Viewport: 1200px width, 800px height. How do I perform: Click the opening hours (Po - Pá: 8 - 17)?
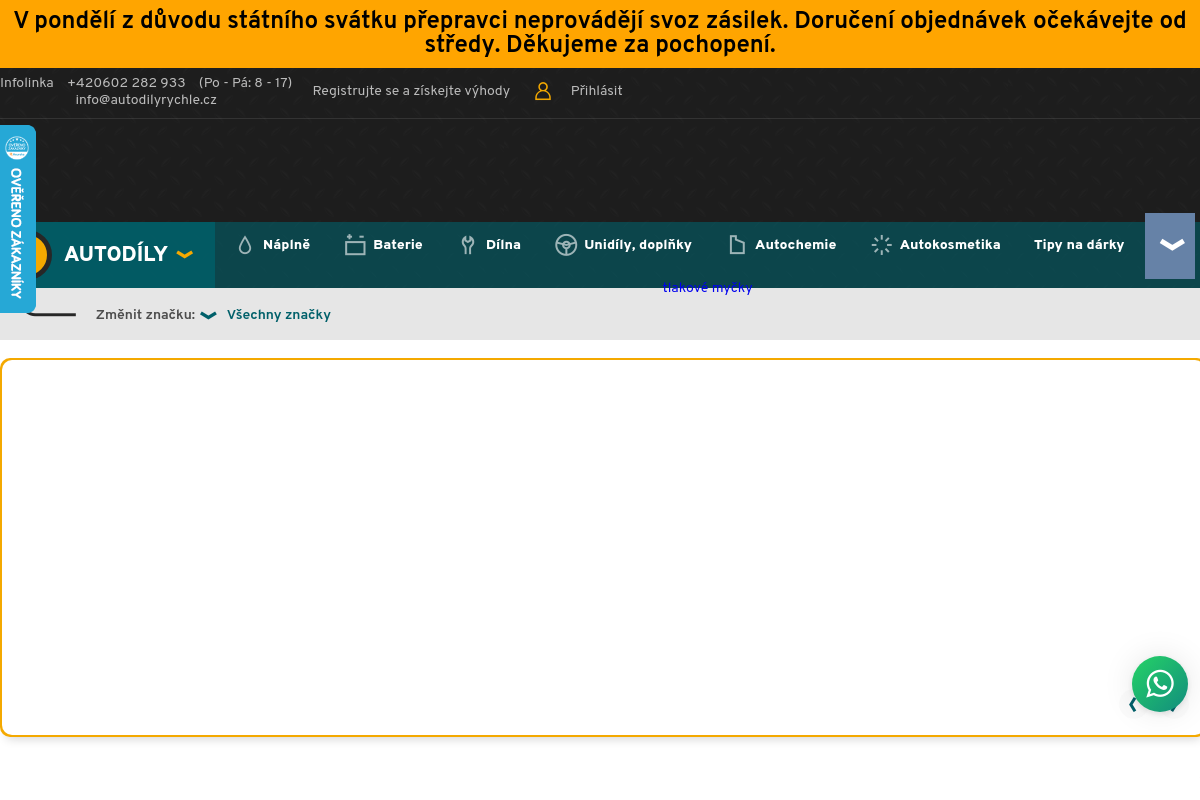[x=246, y=83]
